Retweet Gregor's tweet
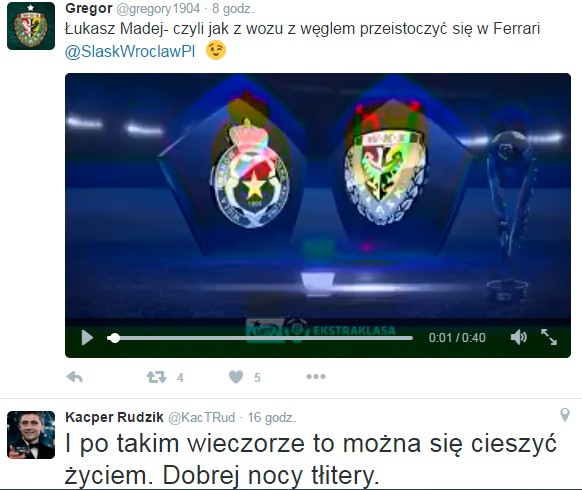 [156, 377]
